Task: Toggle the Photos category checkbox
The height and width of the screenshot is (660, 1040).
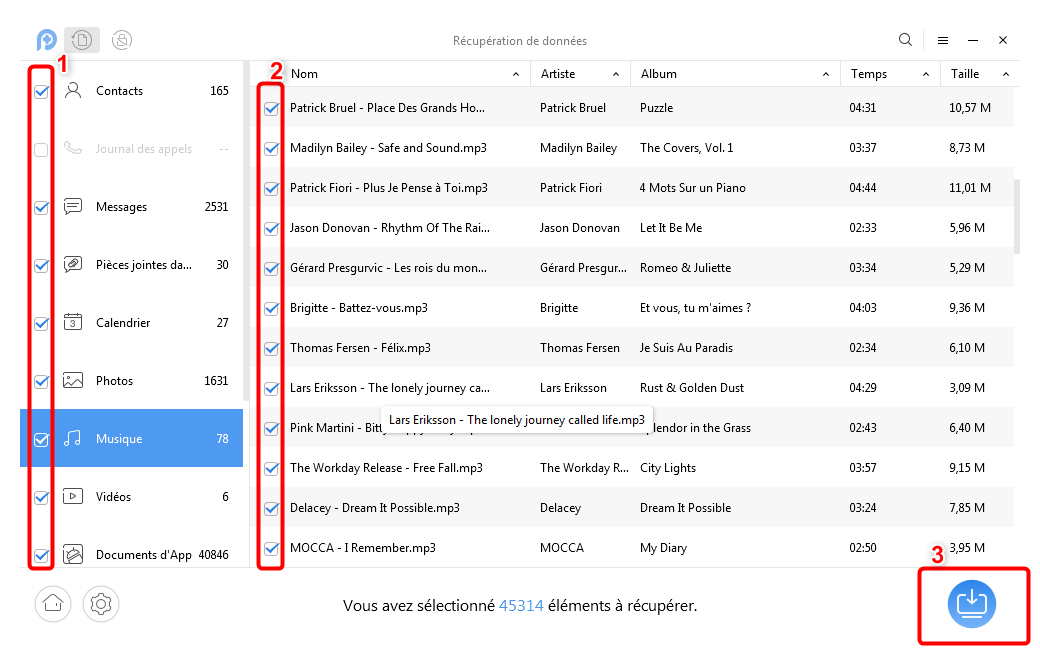Action: click(41, 381)
